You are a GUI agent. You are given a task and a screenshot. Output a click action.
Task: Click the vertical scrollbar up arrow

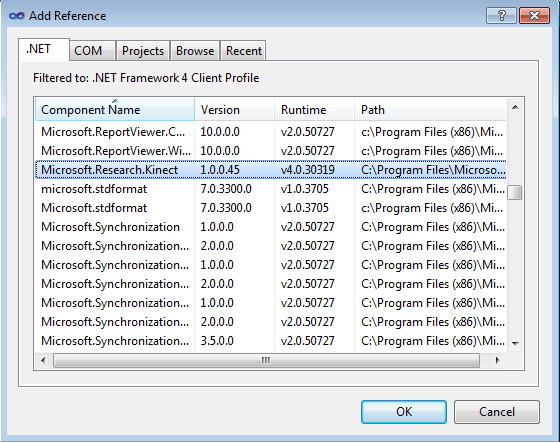pos(515,107)
